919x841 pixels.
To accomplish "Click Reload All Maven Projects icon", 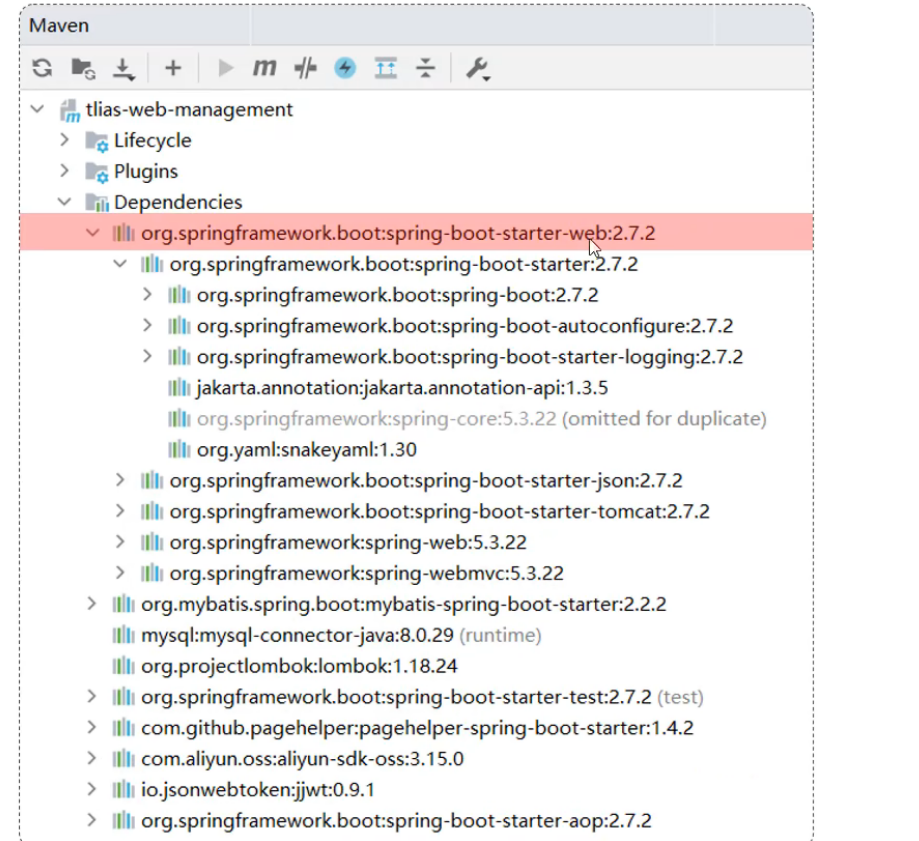I will pos(42,68).
